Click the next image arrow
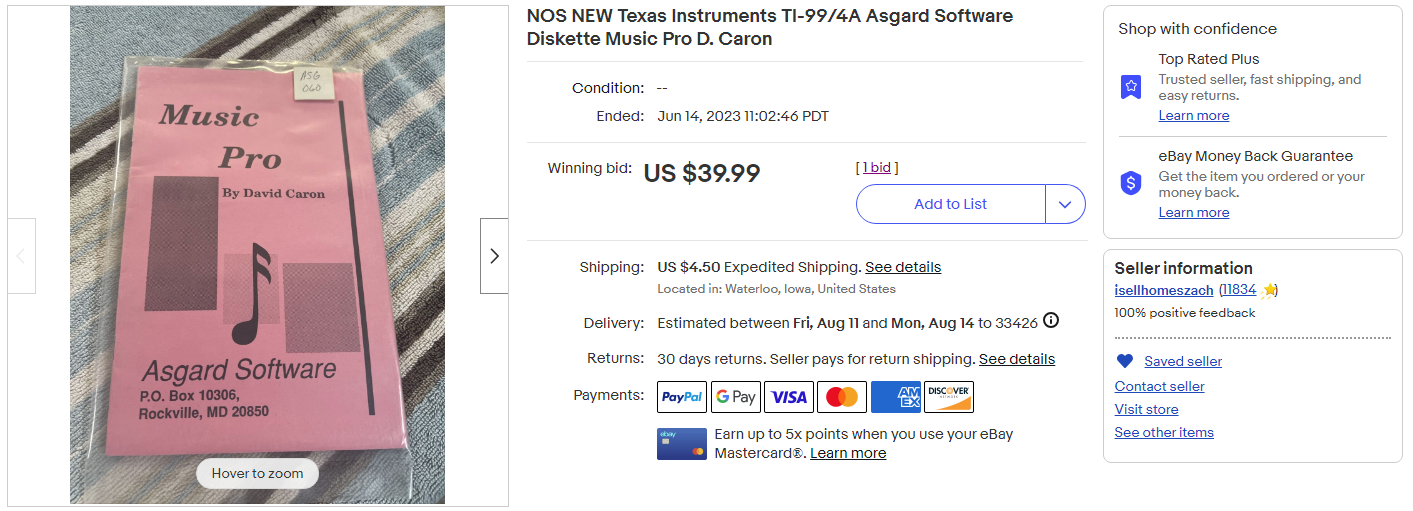The width and height of the screenshot is (1413, 511). 494,256
